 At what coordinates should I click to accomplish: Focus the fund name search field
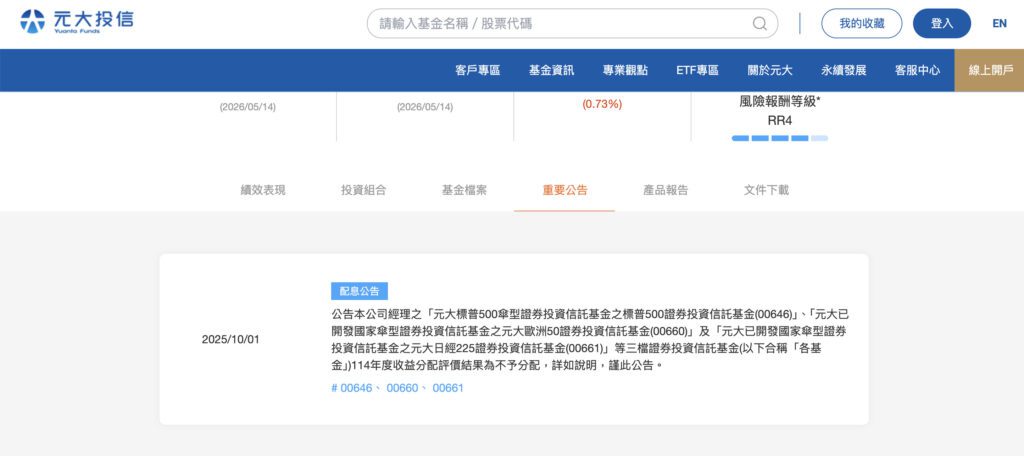(572, 24)
